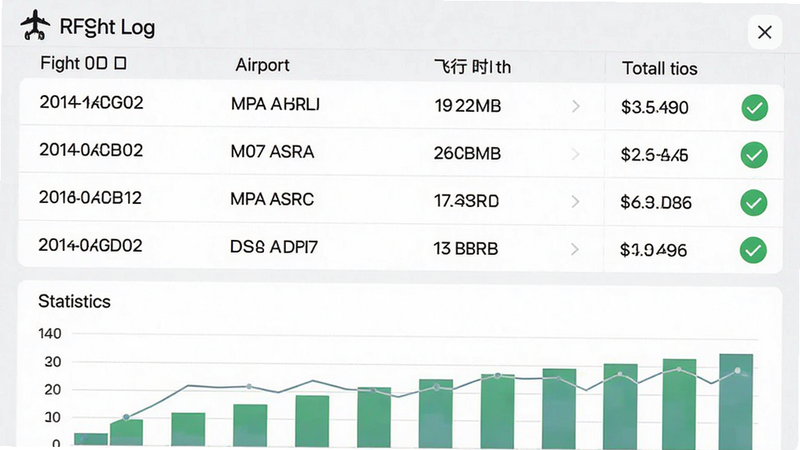Viewport: 800px width, 450px height.
Task: Click the $6.3.D86 total
Action: [656, 203]
